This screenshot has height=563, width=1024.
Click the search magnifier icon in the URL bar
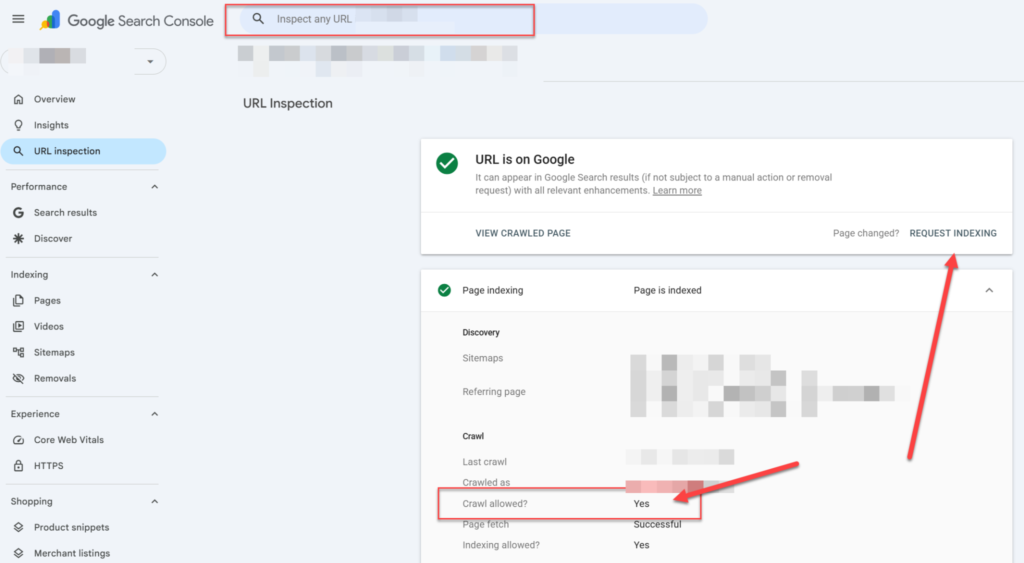(x=259, y=19)
